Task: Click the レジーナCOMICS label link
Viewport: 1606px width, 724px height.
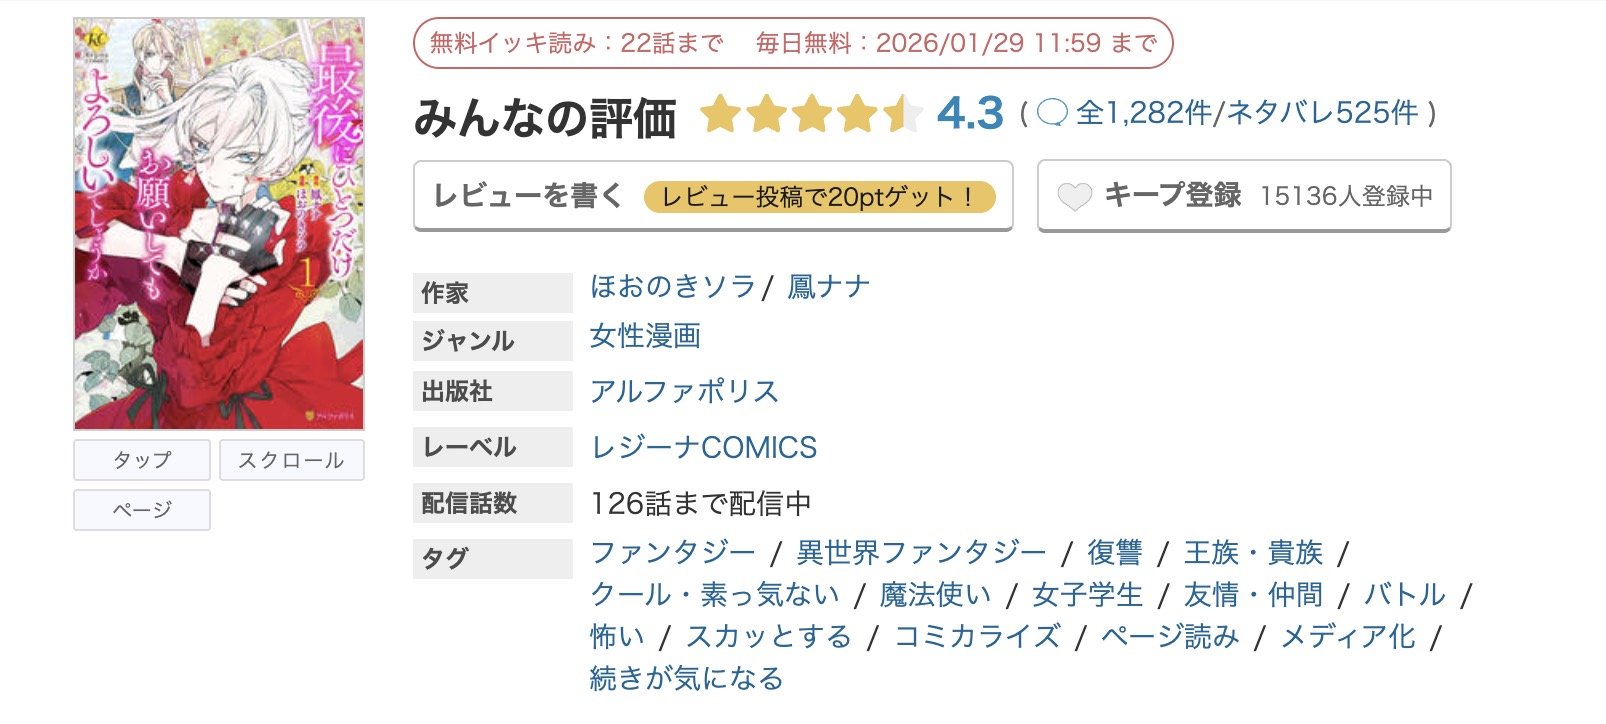Action: click(702, 447)
